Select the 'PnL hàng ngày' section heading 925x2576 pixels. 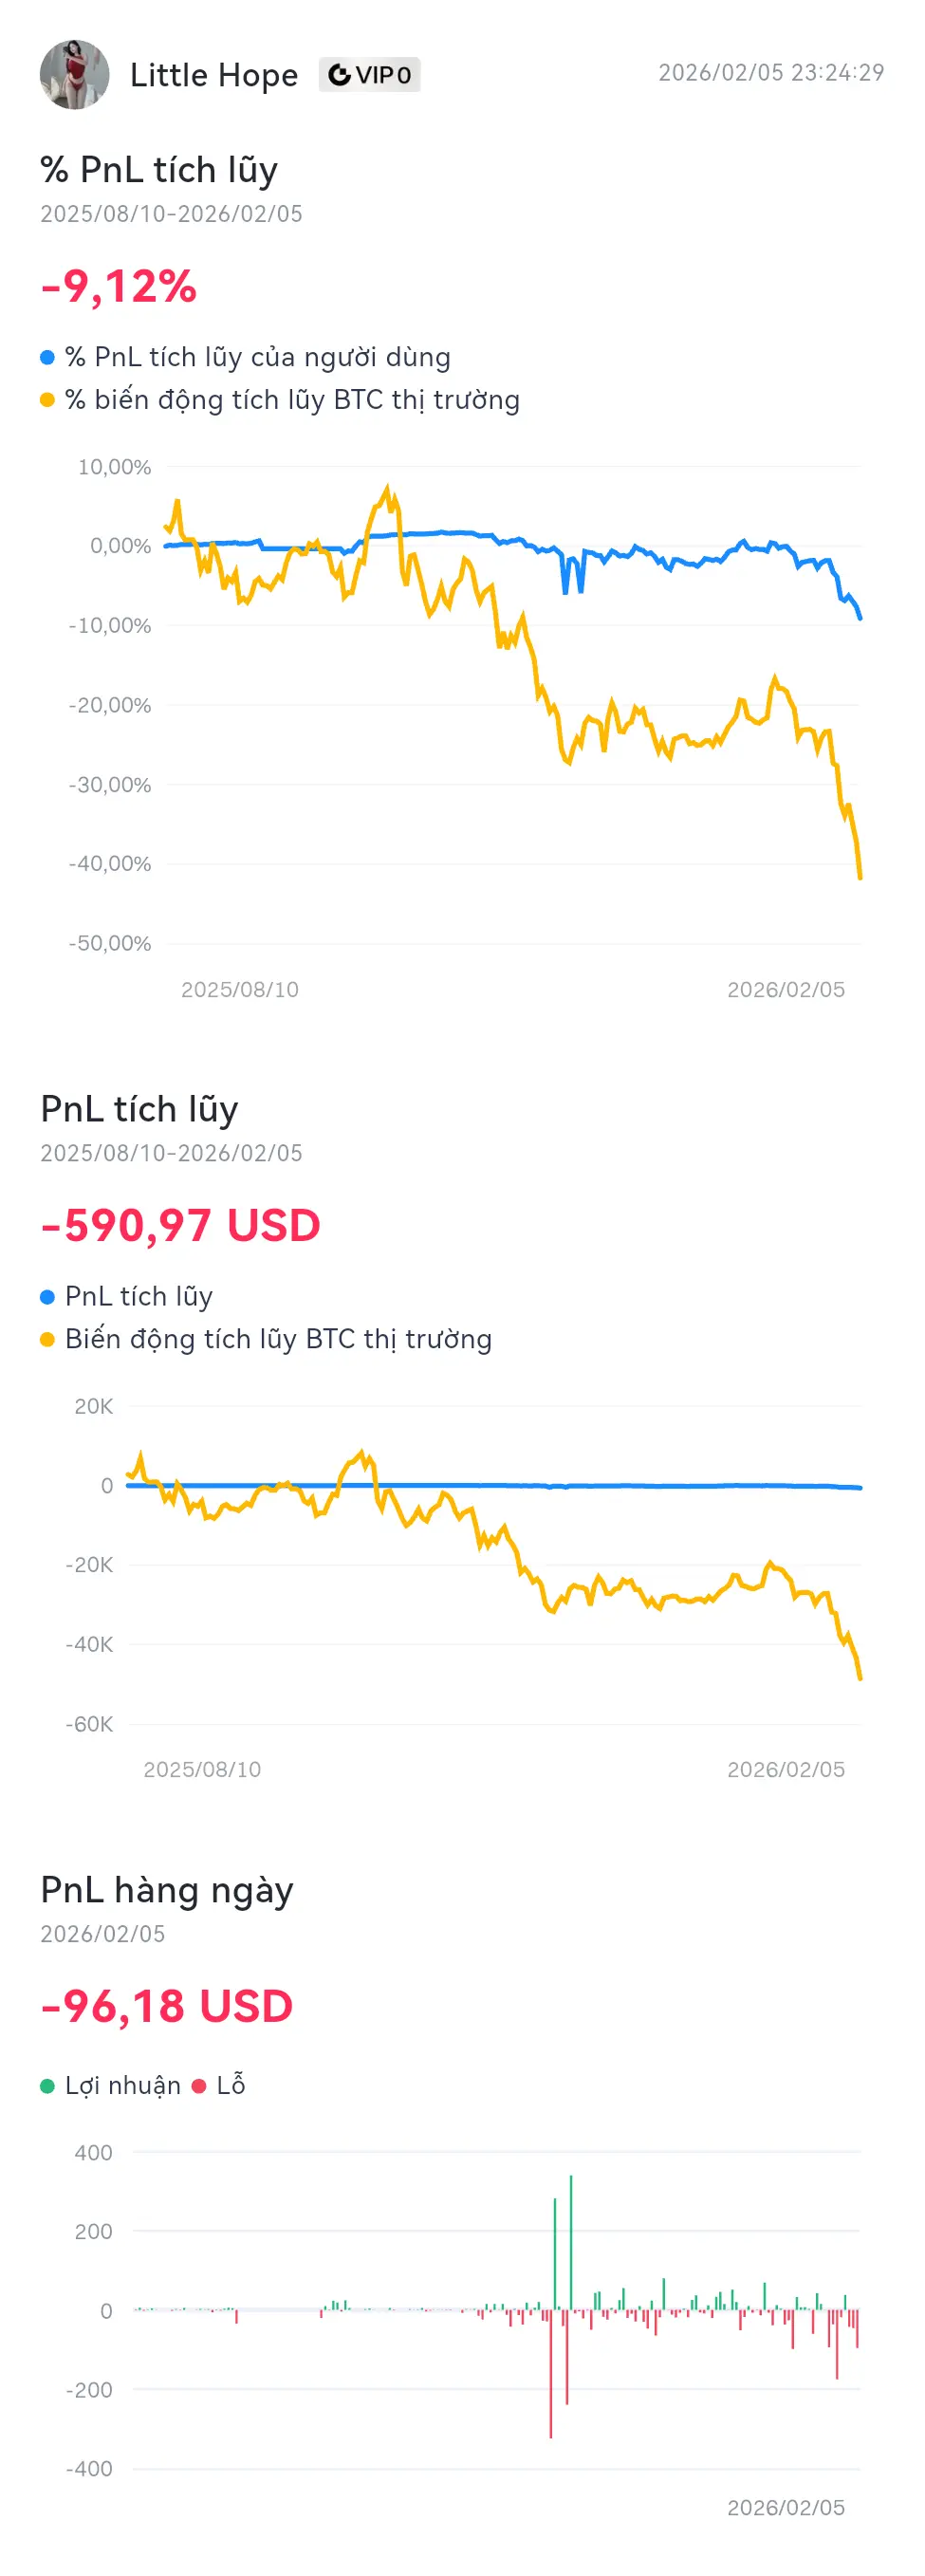[167, 1890]
